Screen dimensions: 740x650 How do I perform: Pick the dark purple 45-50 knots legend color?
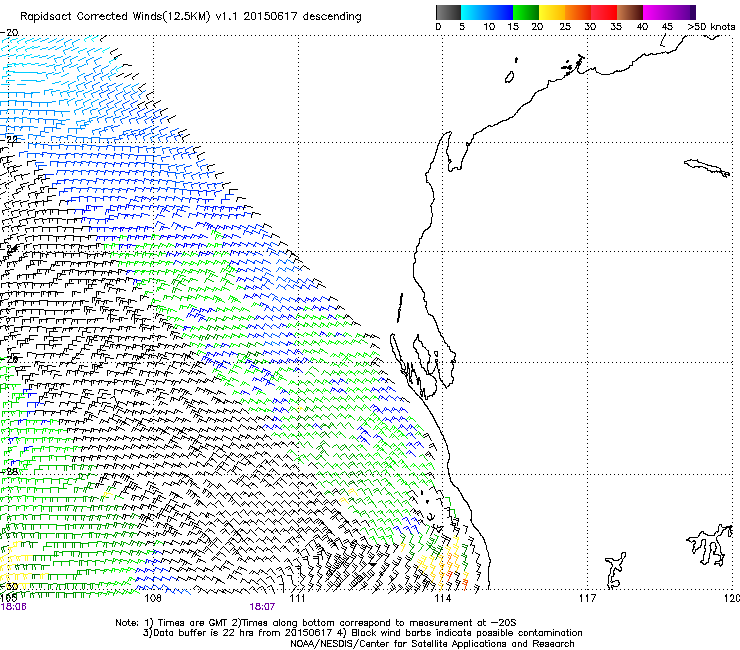tap(682, 12)
